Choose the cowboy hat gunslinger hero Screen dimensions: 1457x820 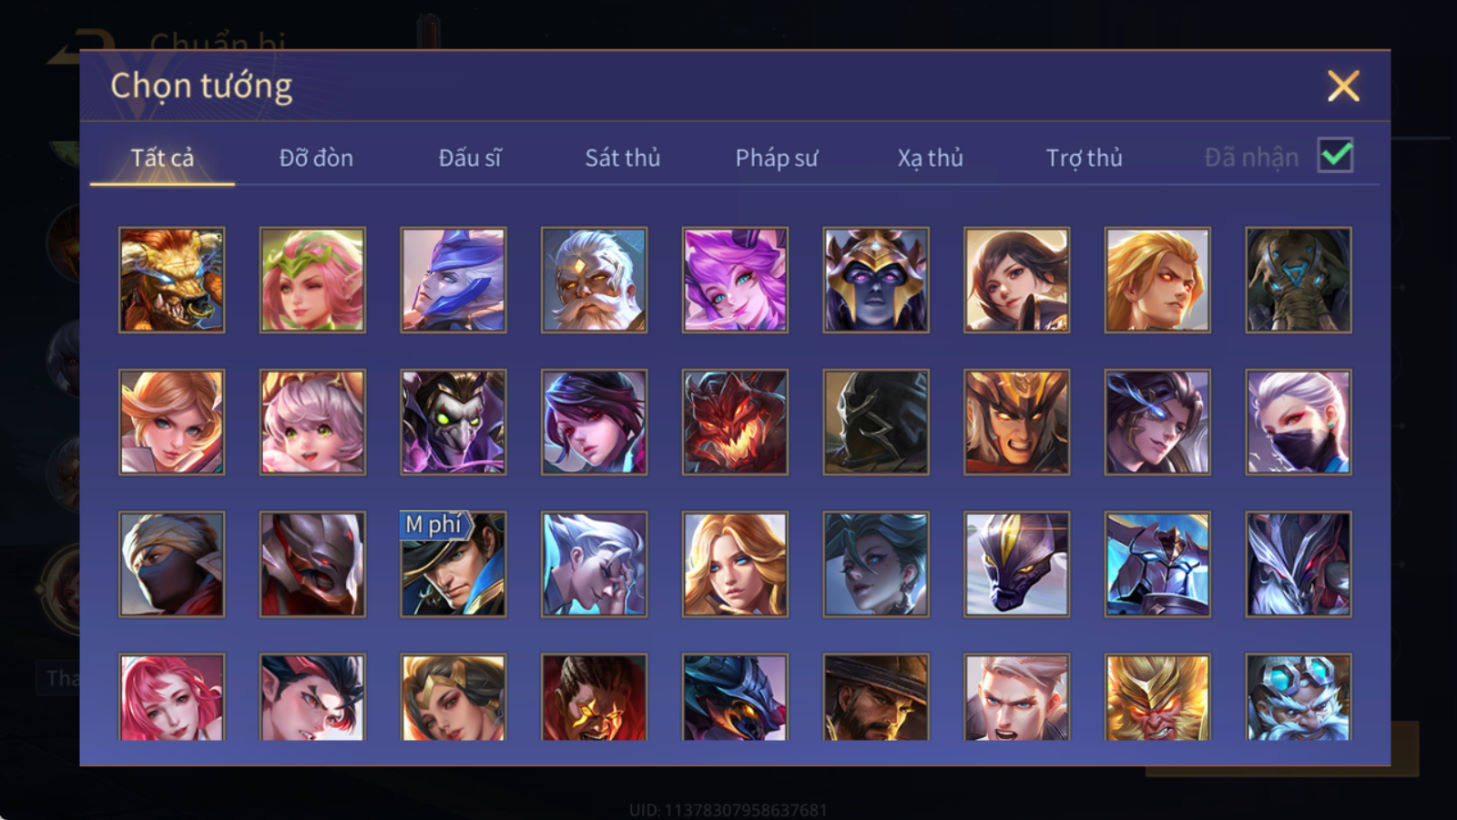[x=876, y=697]
